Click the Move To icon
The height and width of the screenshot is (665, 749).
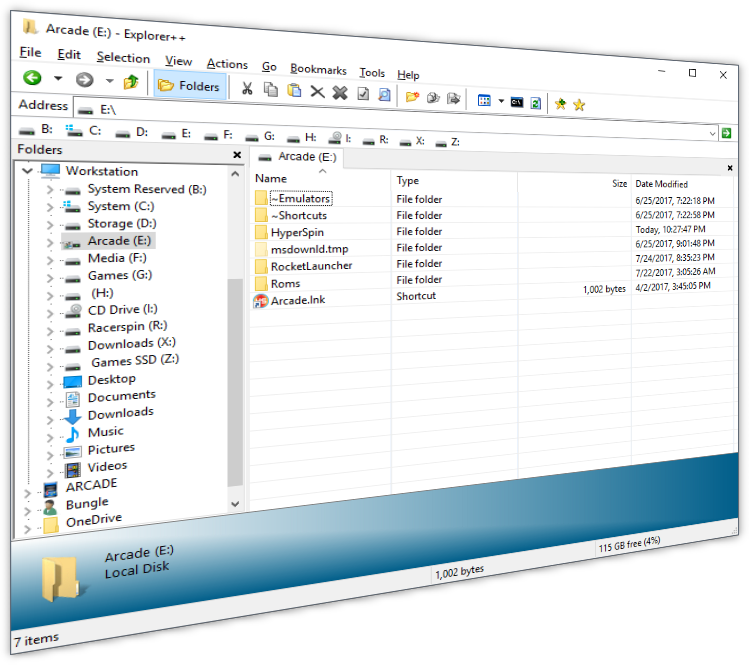click(x=453, y=99)
